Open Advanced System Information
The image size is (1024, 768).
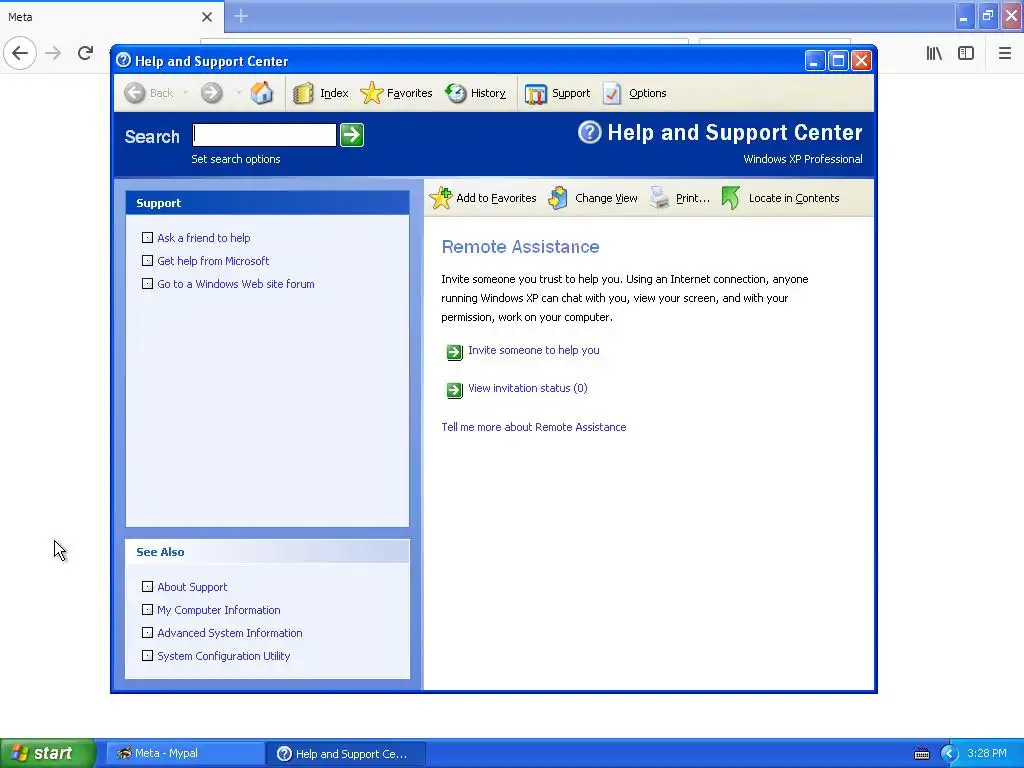(230, 633)
